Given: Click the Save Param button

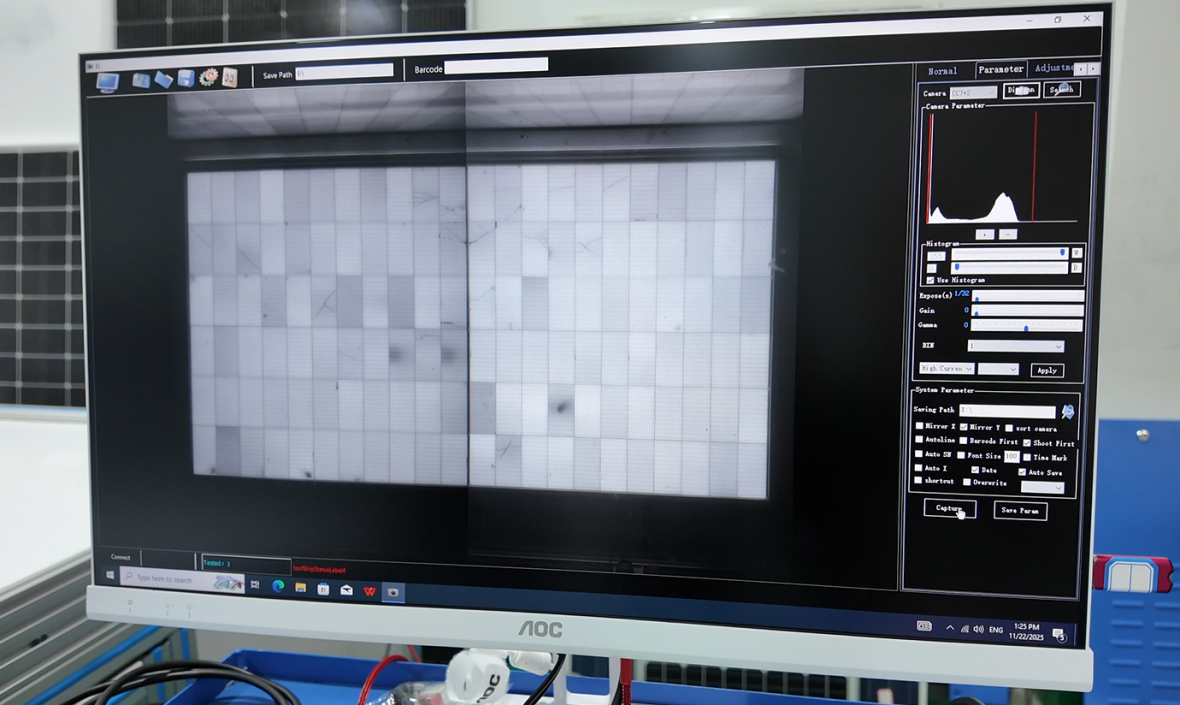Looking at the screenshot, I should point(1021,511).
